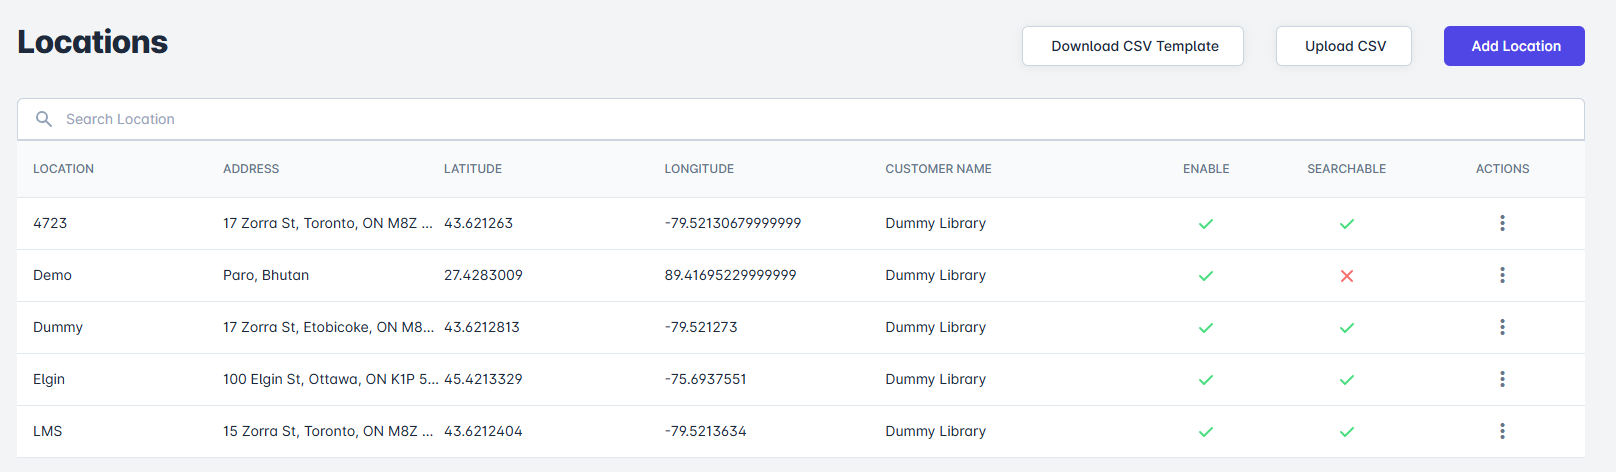Toggle Searchable checkmark for Elgin location
The width and height of the screenshot is (1616, 472).
coord(1347,380)
